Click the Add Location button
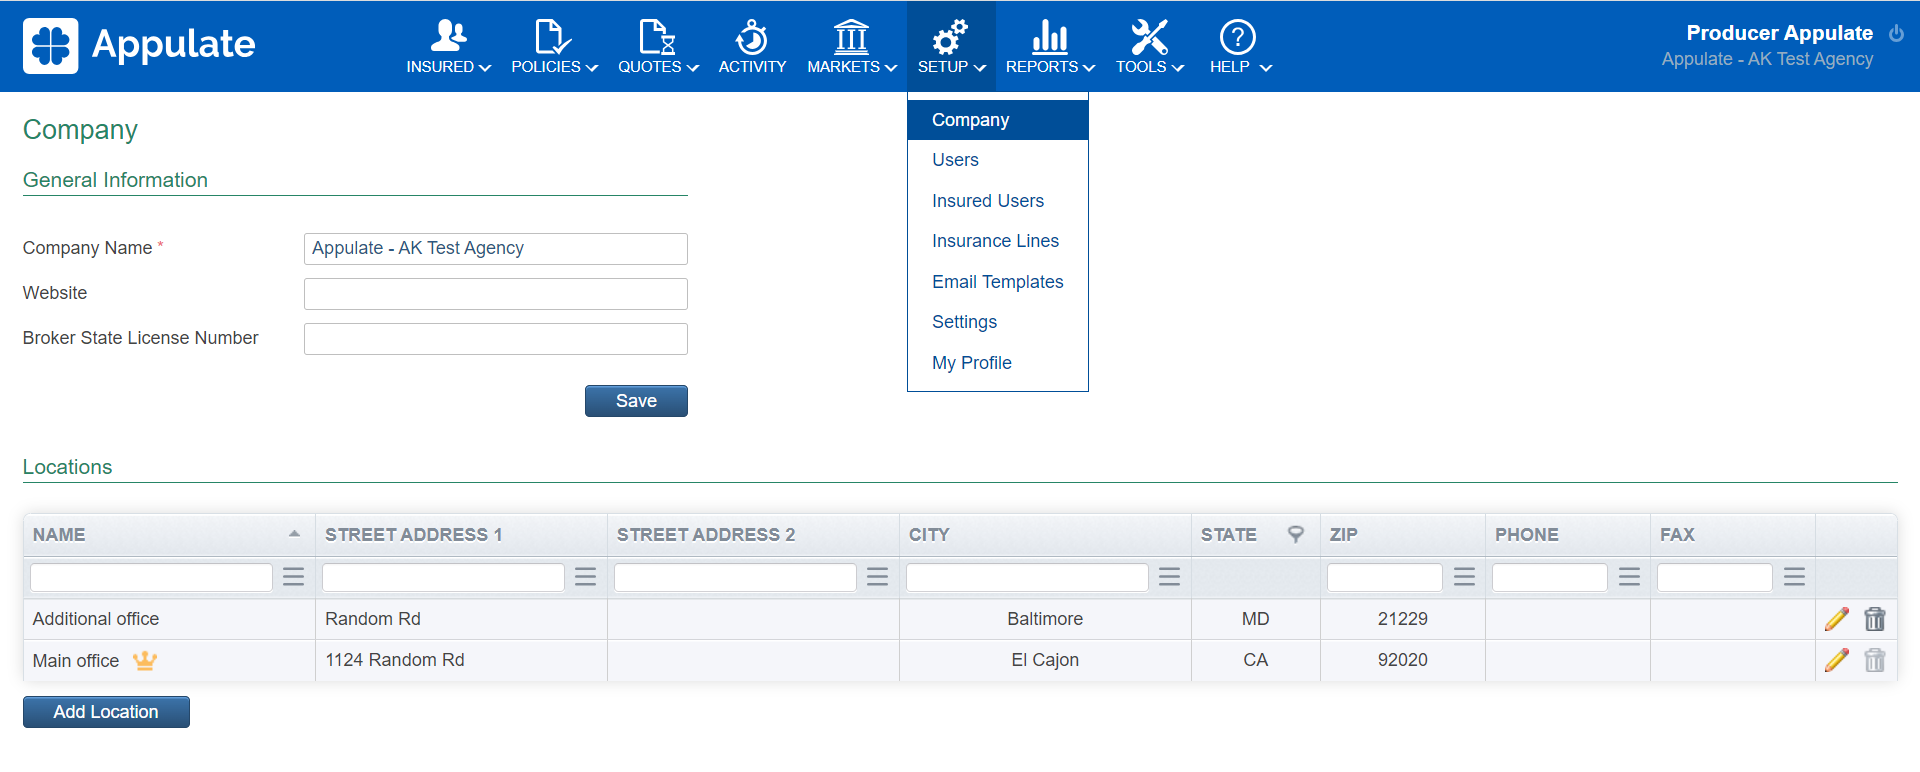 (106, 712)
